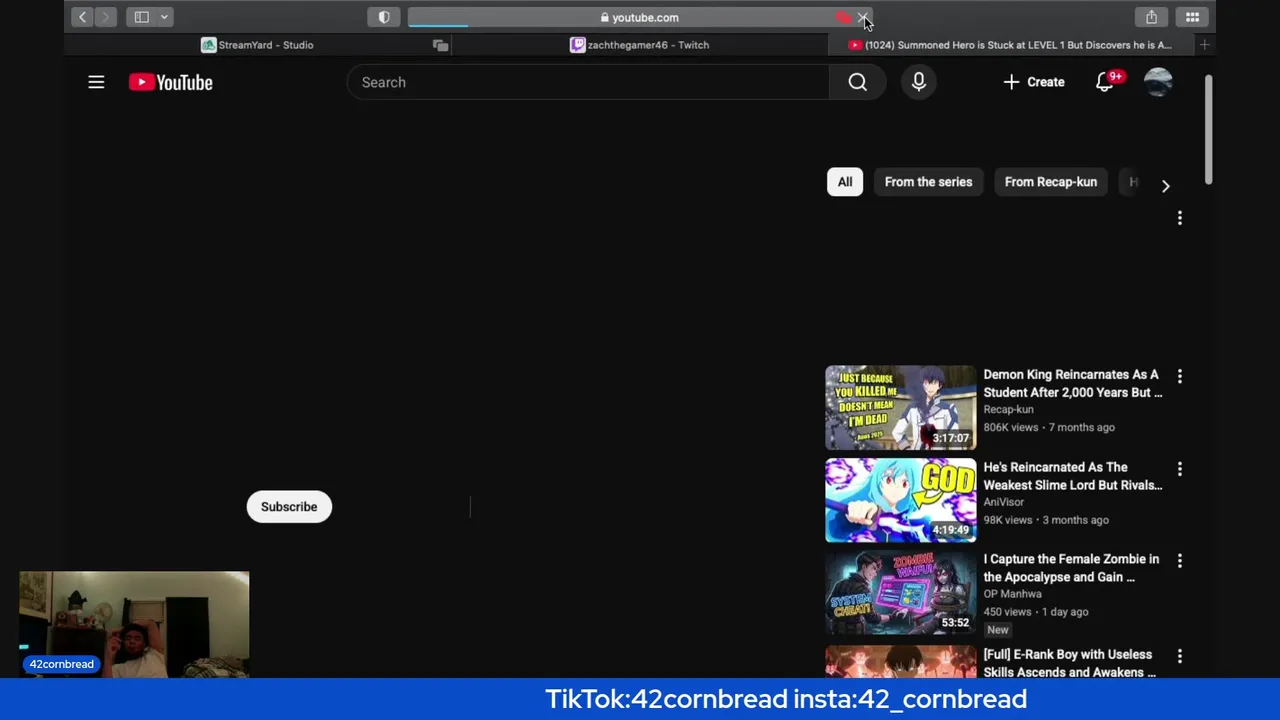Go forward with Safari forward arrow
The width and height of the screenshot is (1280, 720).
click(106, 17)
